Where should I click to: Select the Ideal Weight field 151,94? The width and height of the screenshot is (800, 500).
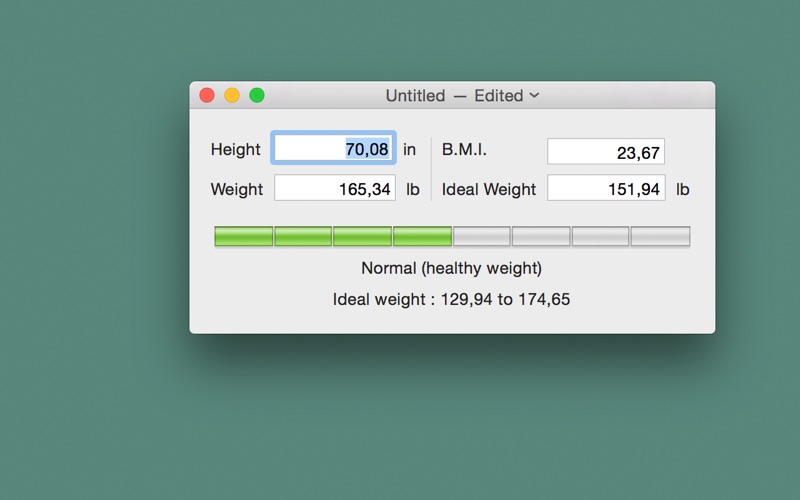click(606, 188)
